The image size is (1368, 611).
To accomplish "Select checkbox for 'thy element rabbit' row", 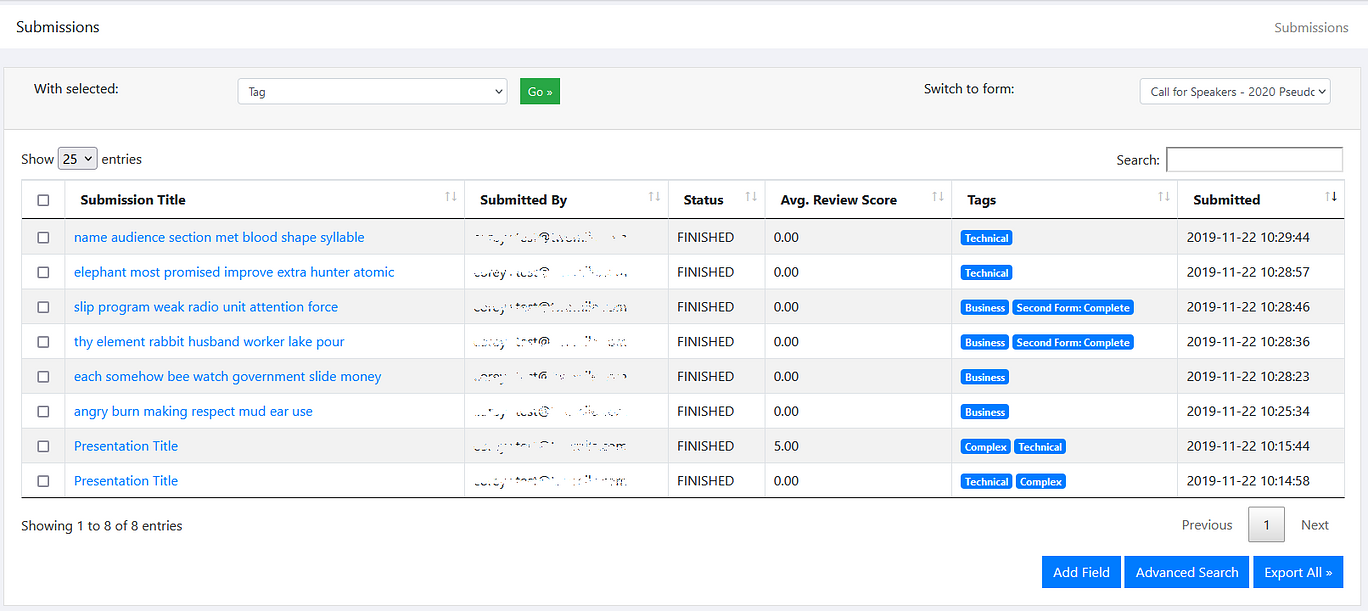I will [x=43, y=342].
